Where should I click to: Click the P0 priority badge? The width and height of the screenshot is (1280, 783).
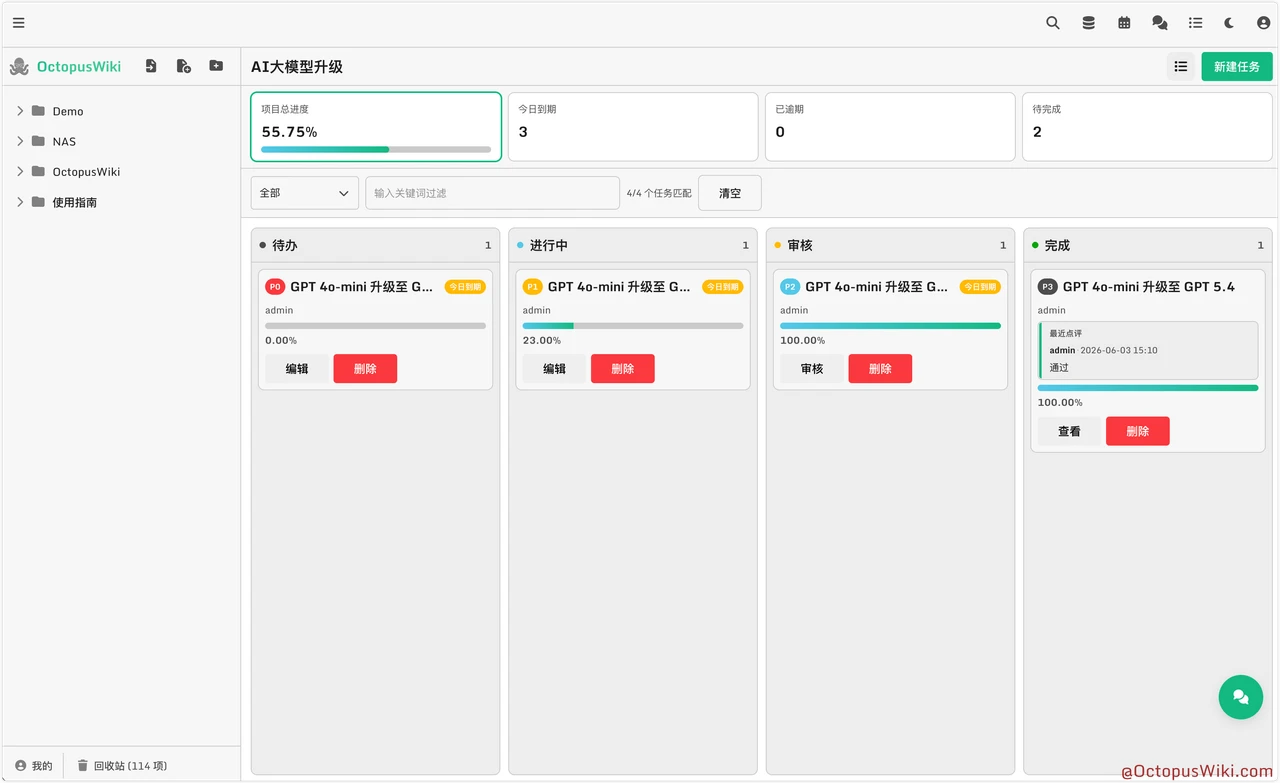point(275,287)
